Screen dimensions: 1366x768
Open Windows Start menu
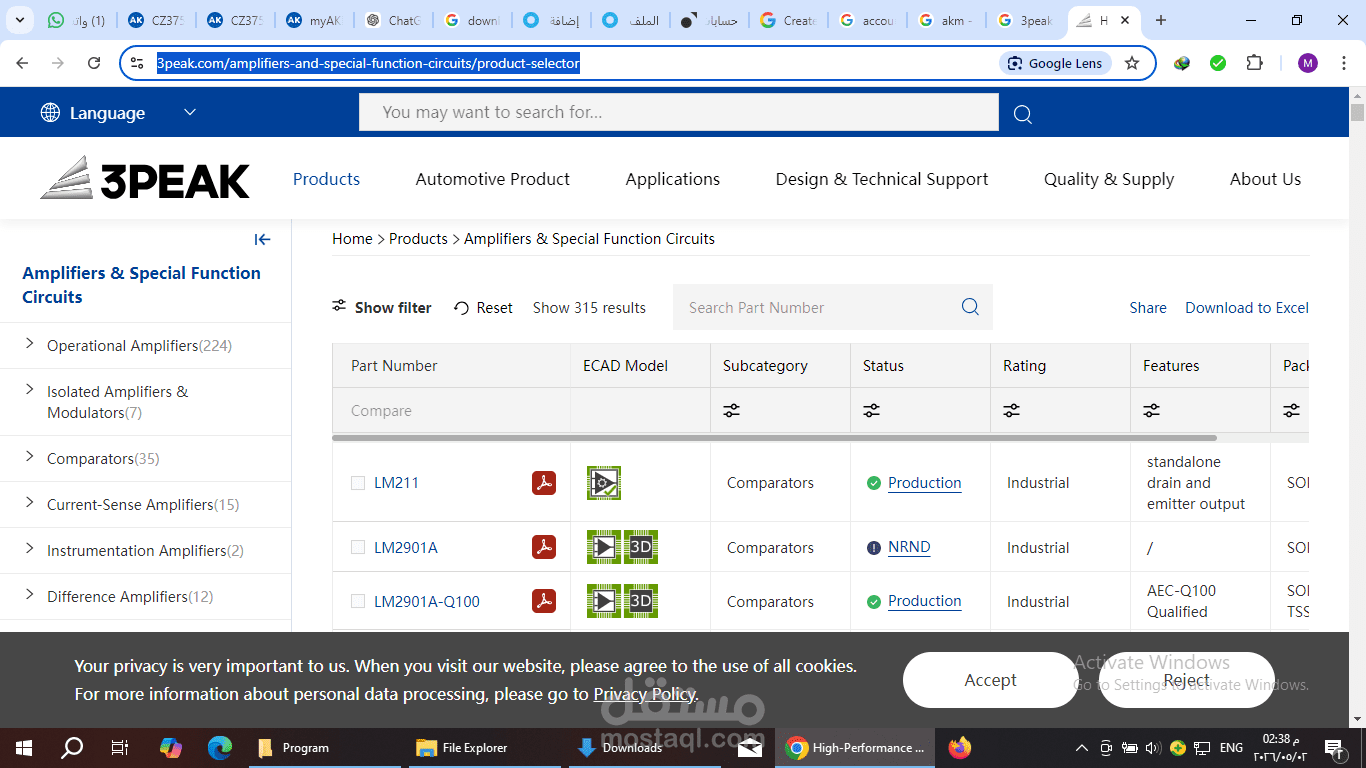(23, 747)
